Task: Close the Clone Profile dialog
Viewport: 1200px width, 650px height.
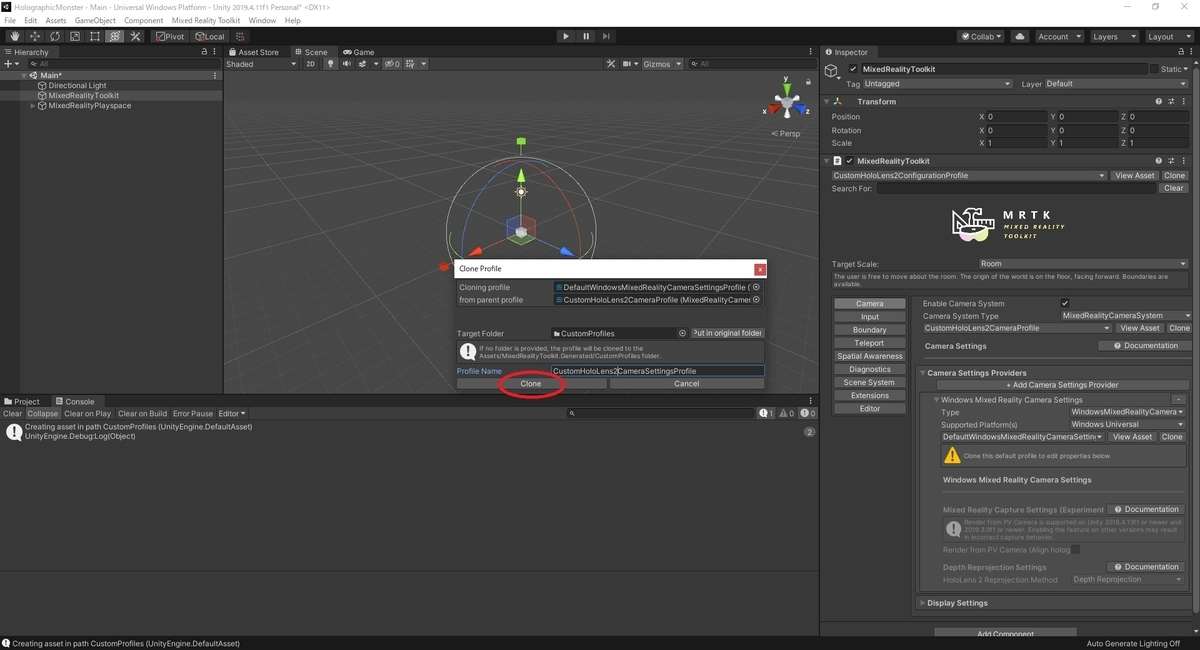Action: (760, 269)
